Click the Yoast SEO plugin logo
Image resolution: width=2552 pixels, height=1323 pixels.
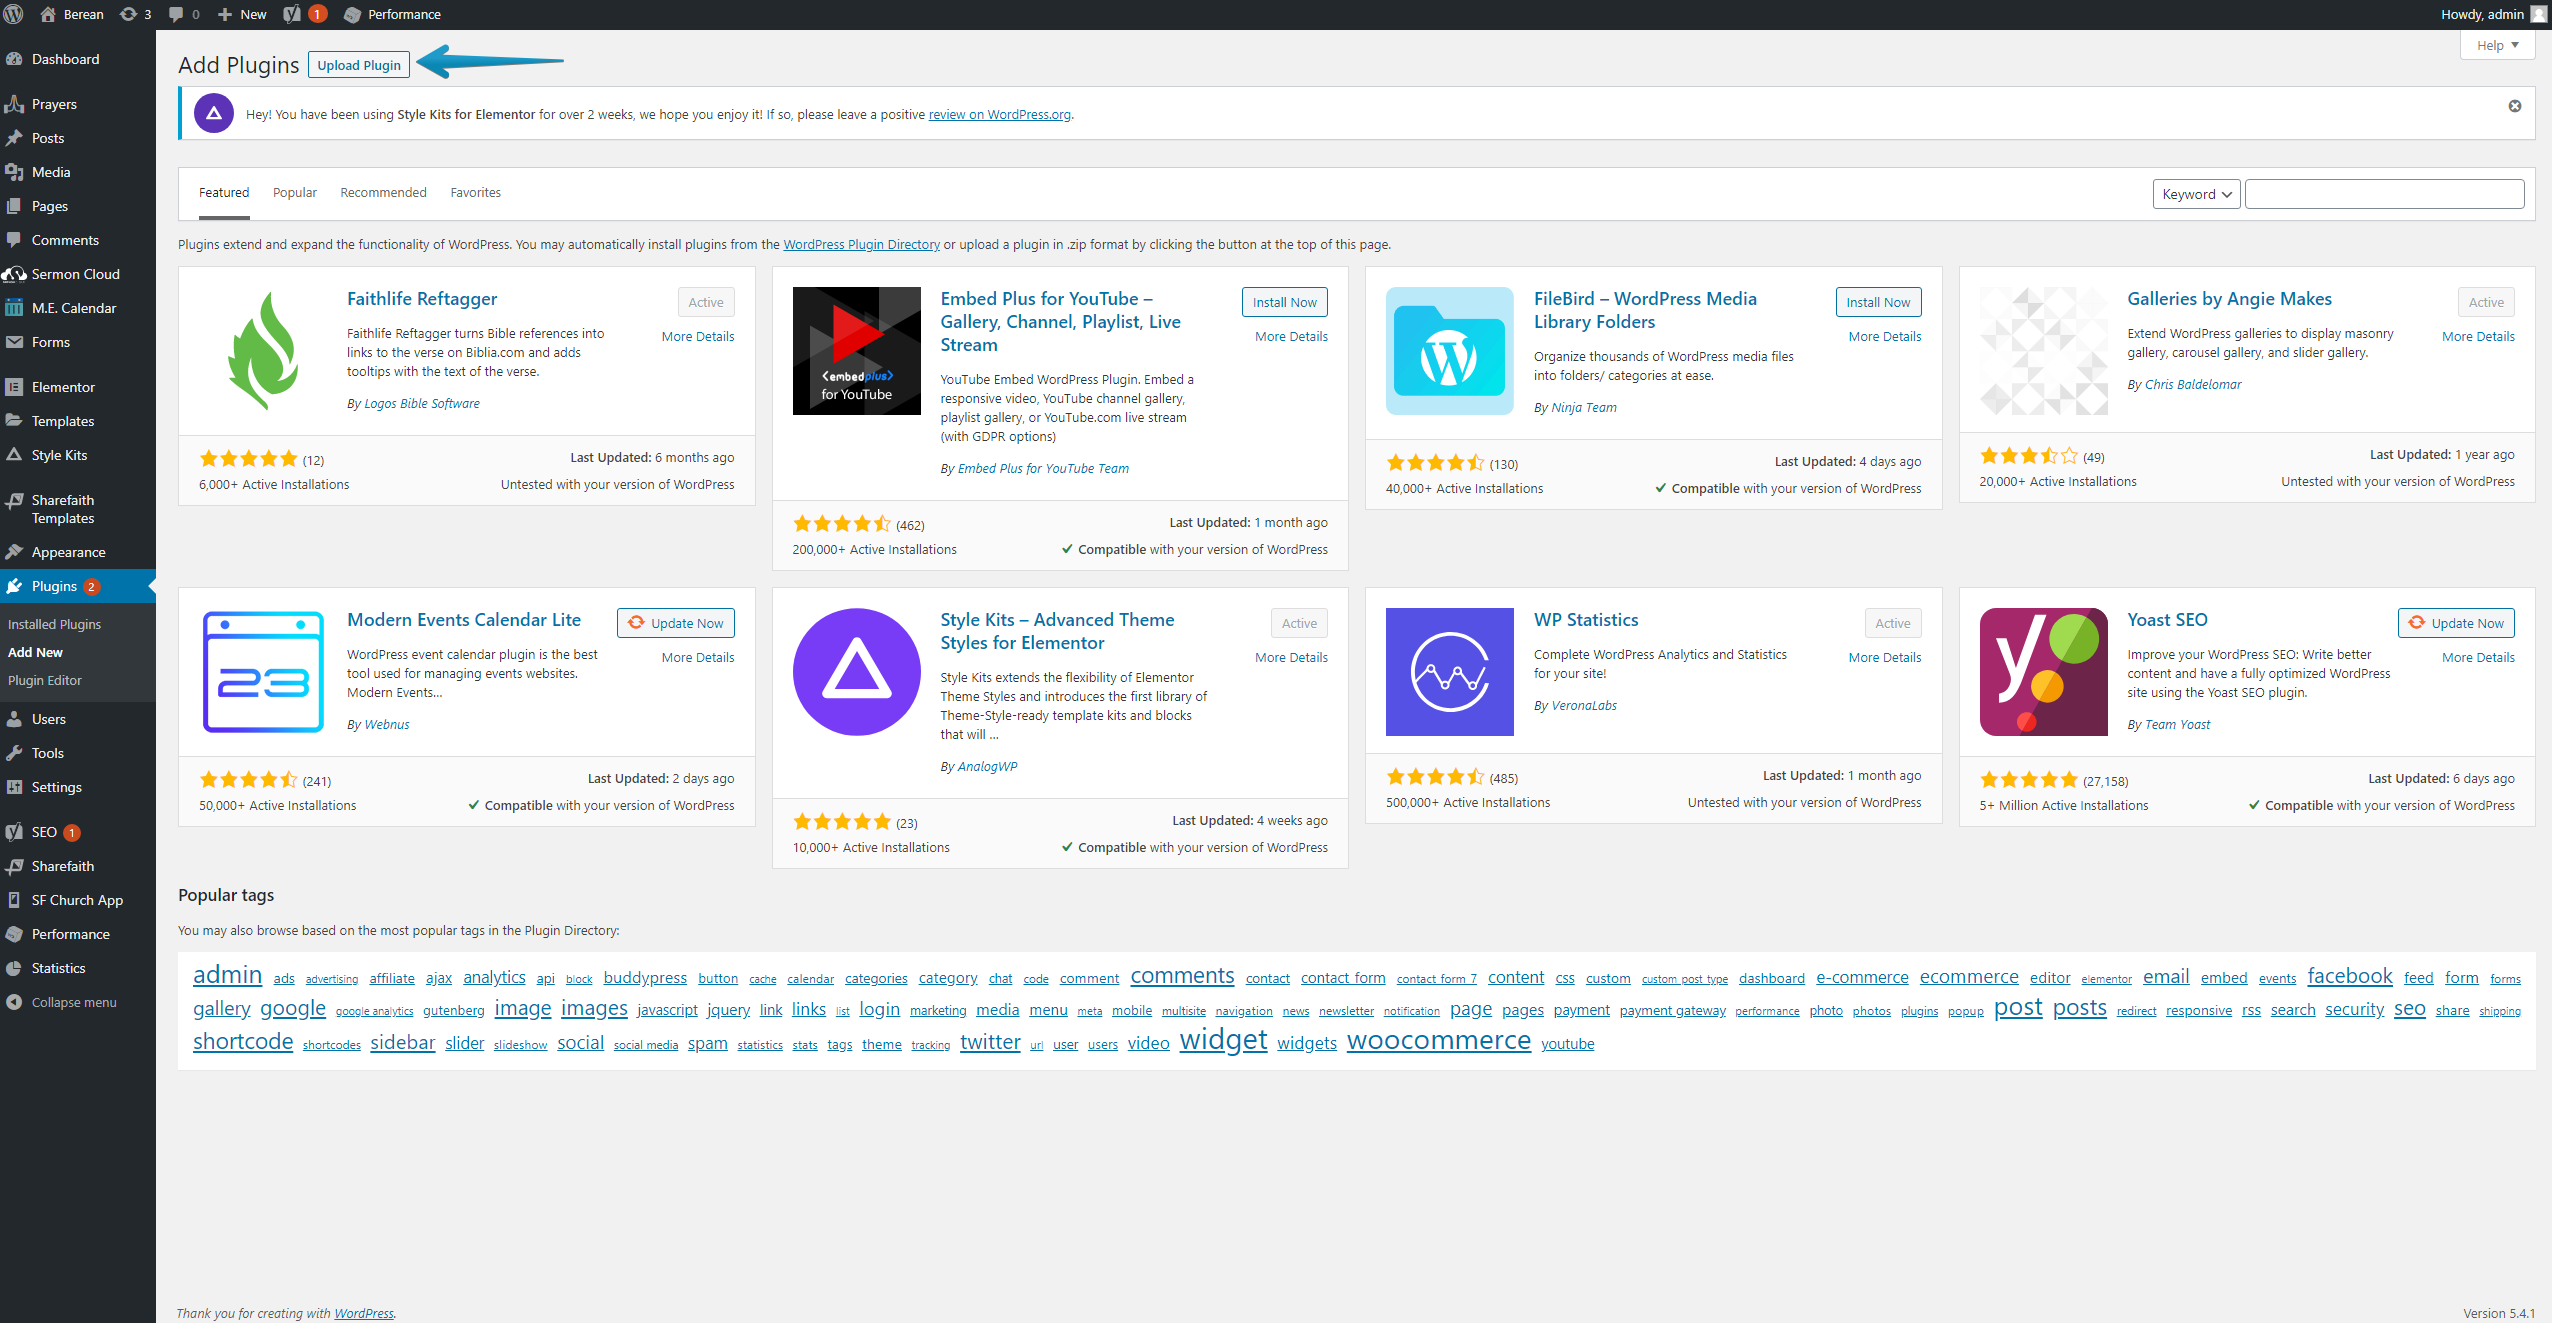(2043, 672)
